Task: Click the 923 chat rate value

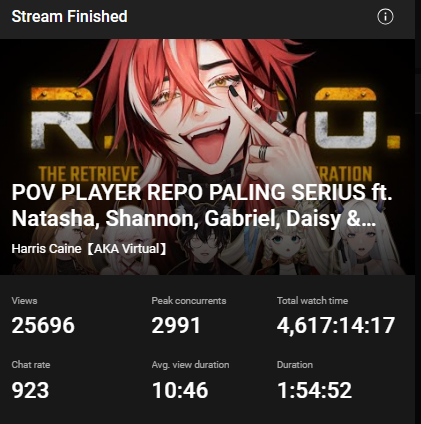Action: click(x=30, y=390)
